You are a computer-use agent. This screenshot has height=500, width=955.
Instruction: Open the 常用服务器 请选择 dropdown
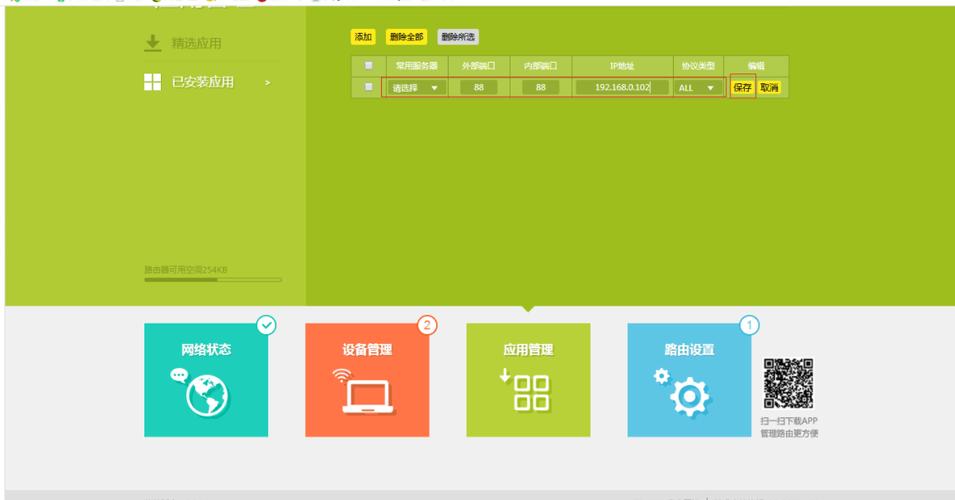point(415,88)
